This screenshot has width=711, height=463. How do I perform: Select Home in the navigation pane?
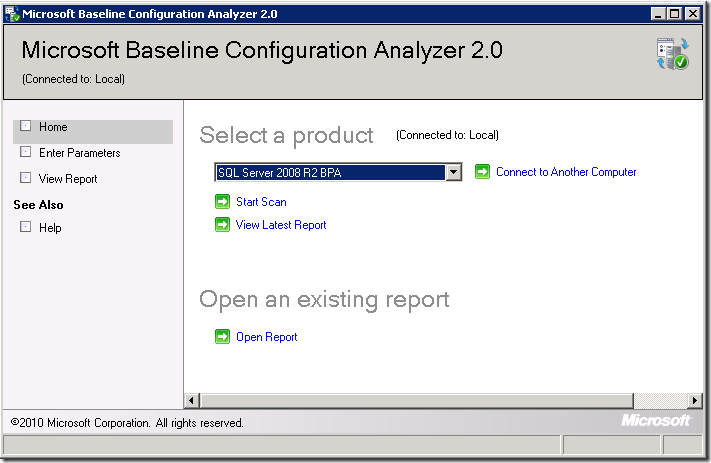pos(53,127)
